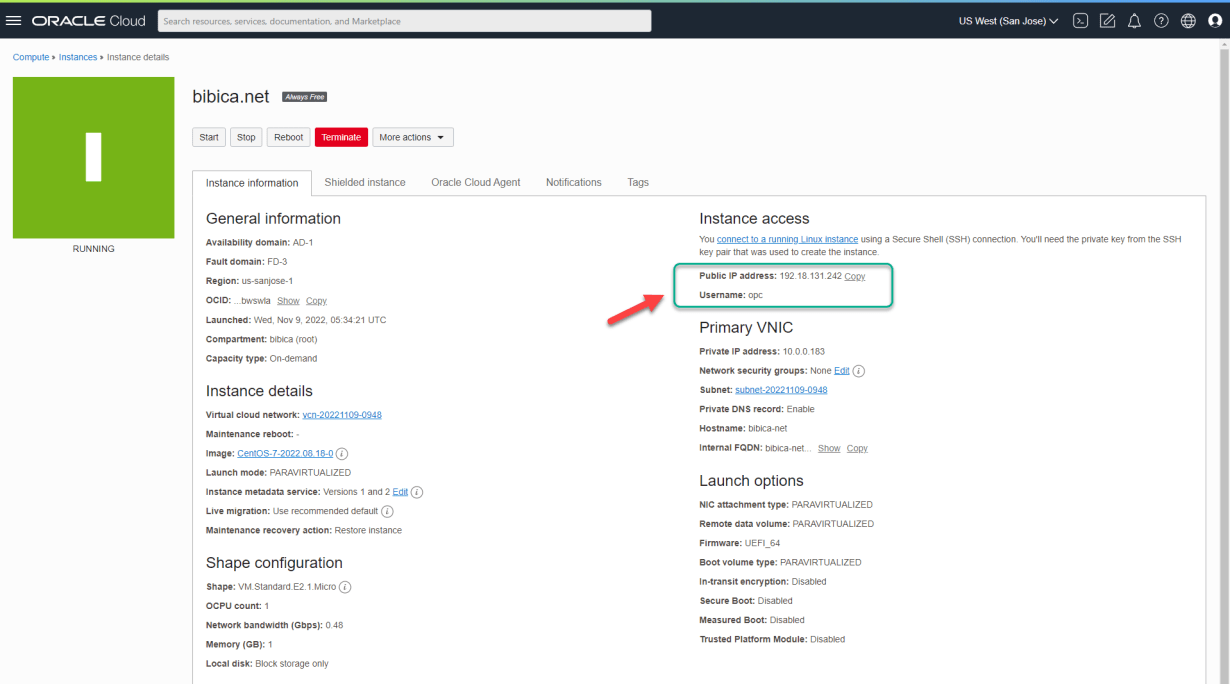
Task: Click the Oracle Cloud logo
Action: point(88,21)
